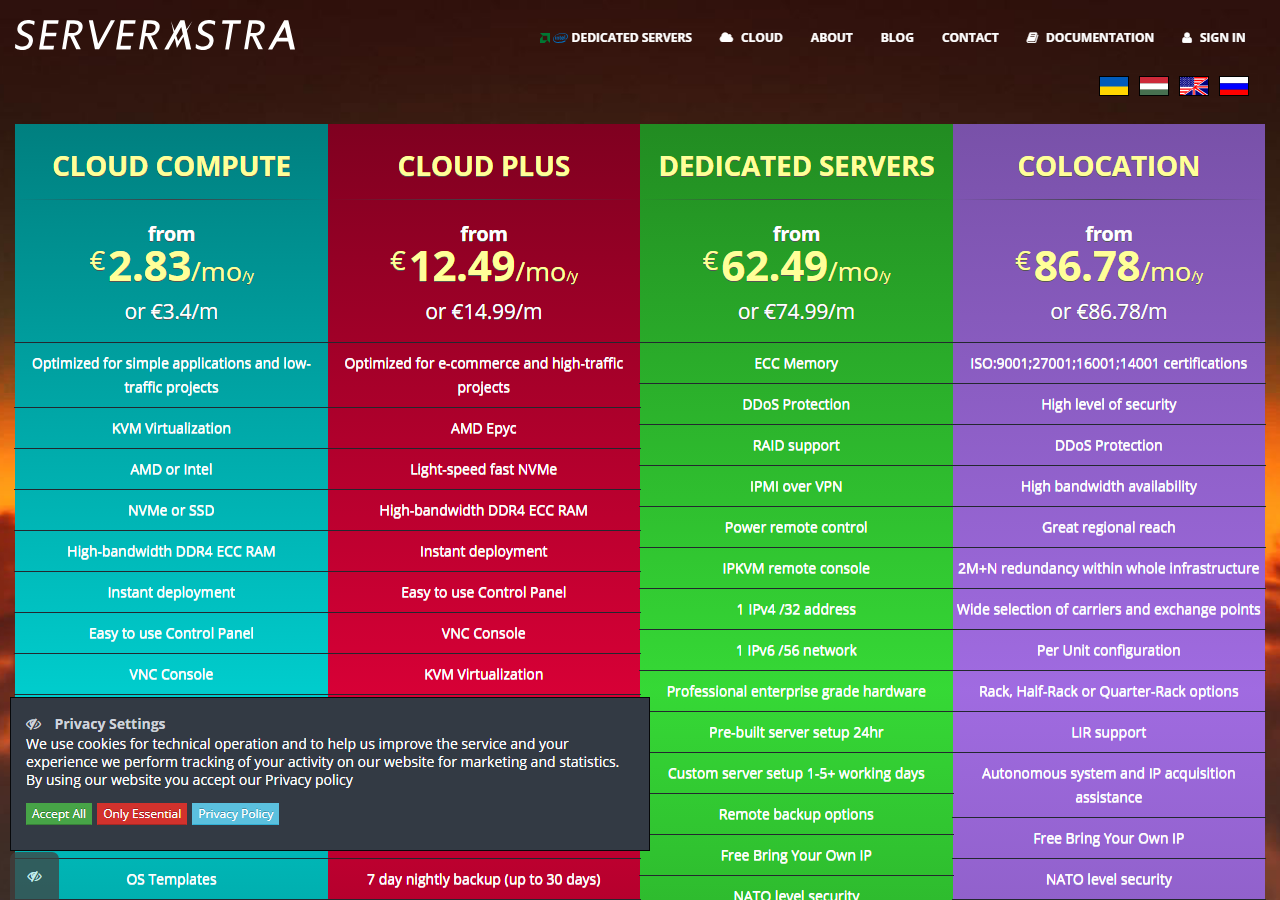Accept all cookies with Accept All

[59, 814]
